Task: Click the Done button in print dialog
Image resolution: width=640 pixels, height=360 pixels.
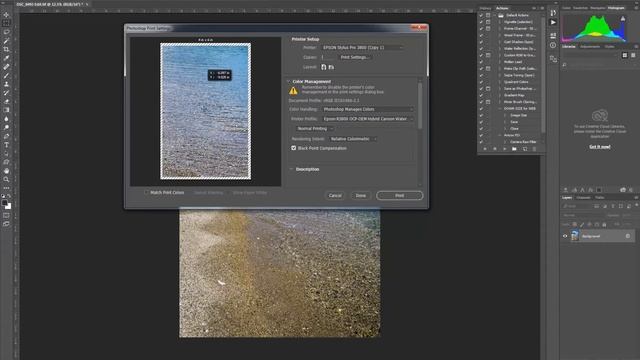Action: click(x=361, y=196)
